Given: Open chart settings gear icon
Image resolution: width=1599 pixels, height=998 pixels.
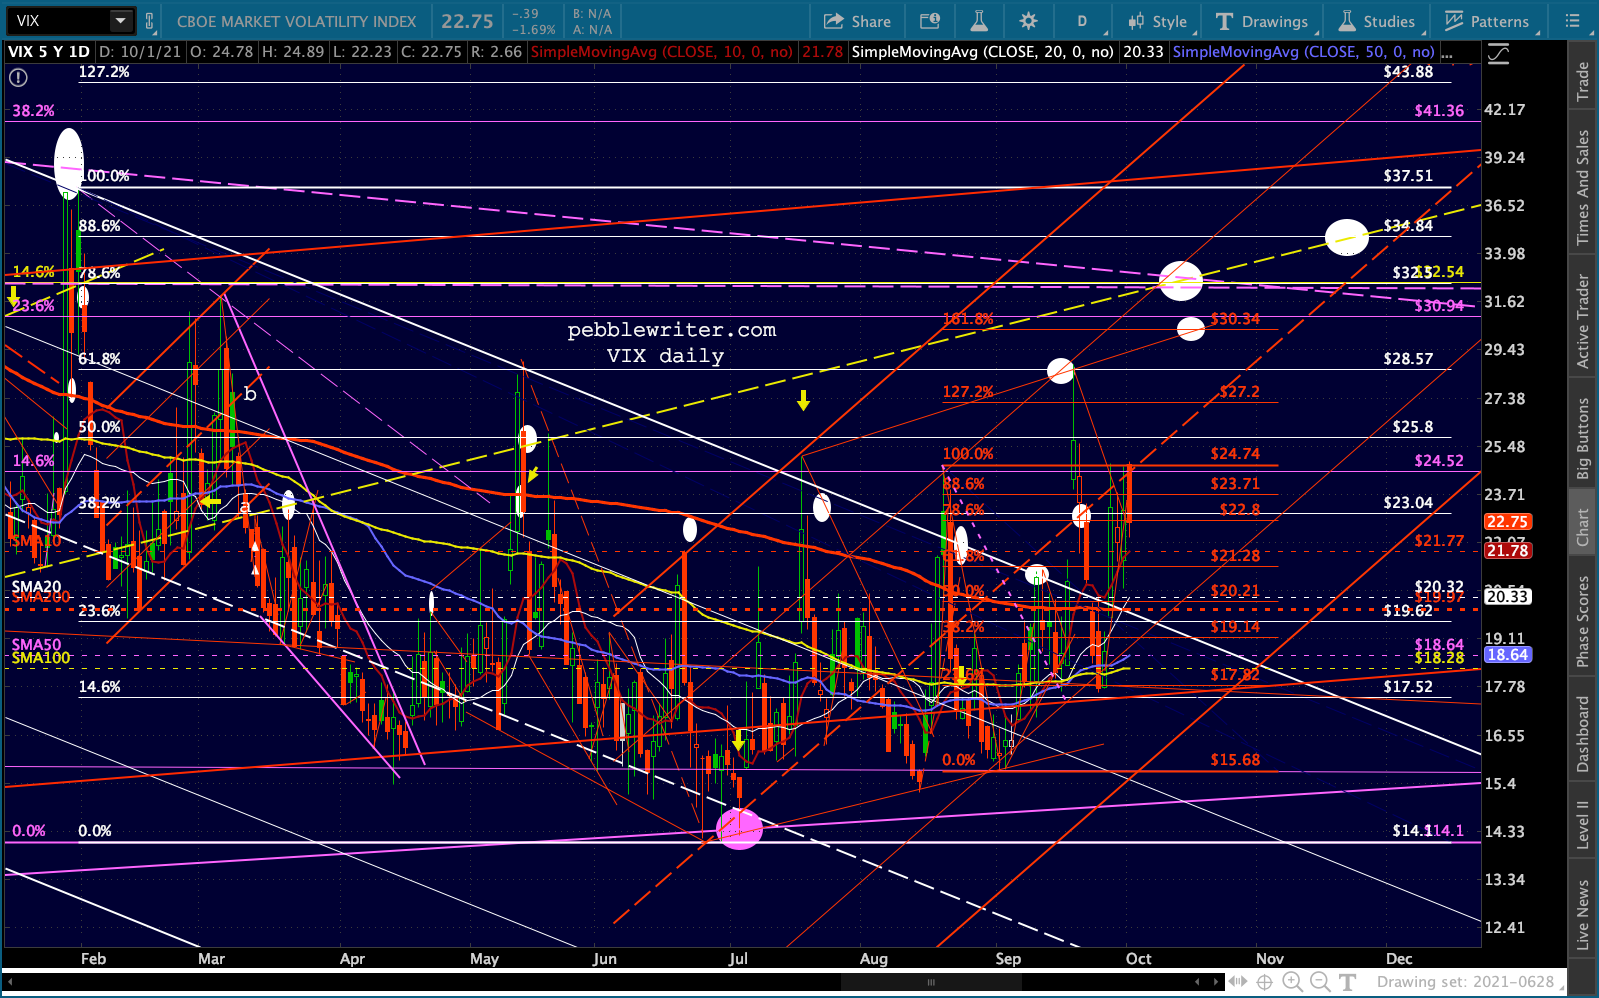Looking at the screenshot, I should tap(1028, 21).
